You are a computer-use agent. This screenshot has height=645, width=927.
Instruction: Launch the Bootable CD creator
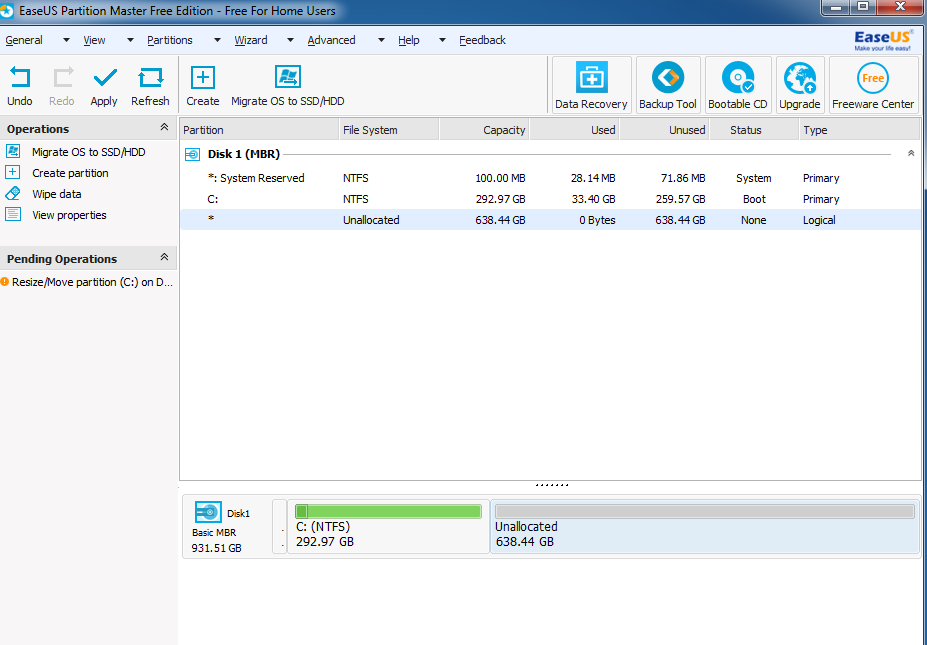click(738, 85)
